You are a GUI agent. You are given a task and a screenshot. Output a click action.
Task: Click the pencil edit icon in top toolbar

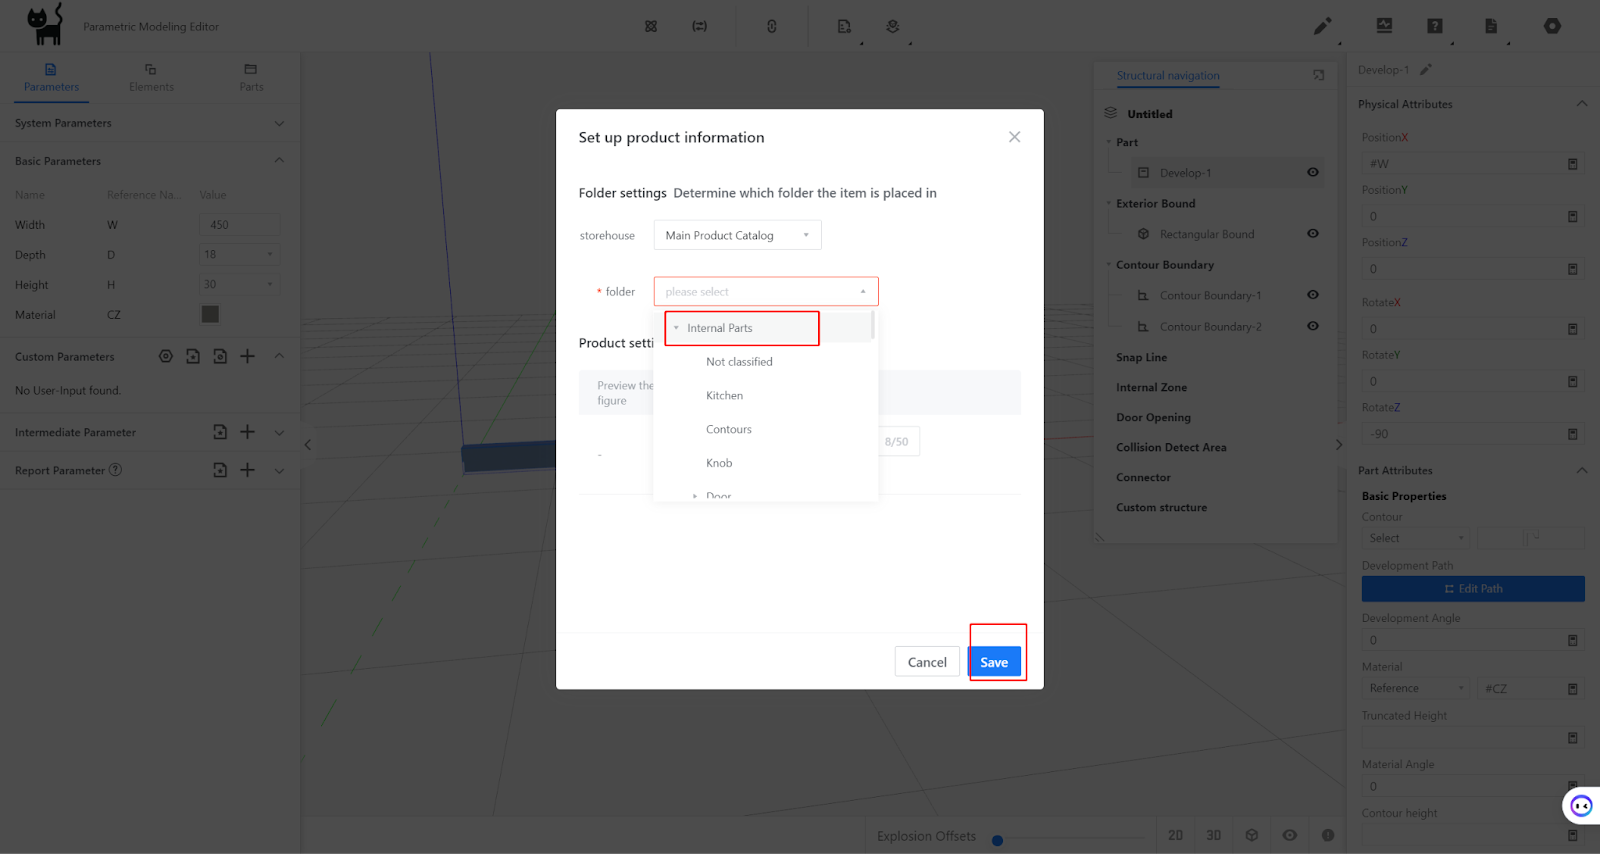[x=1322, y=26]
